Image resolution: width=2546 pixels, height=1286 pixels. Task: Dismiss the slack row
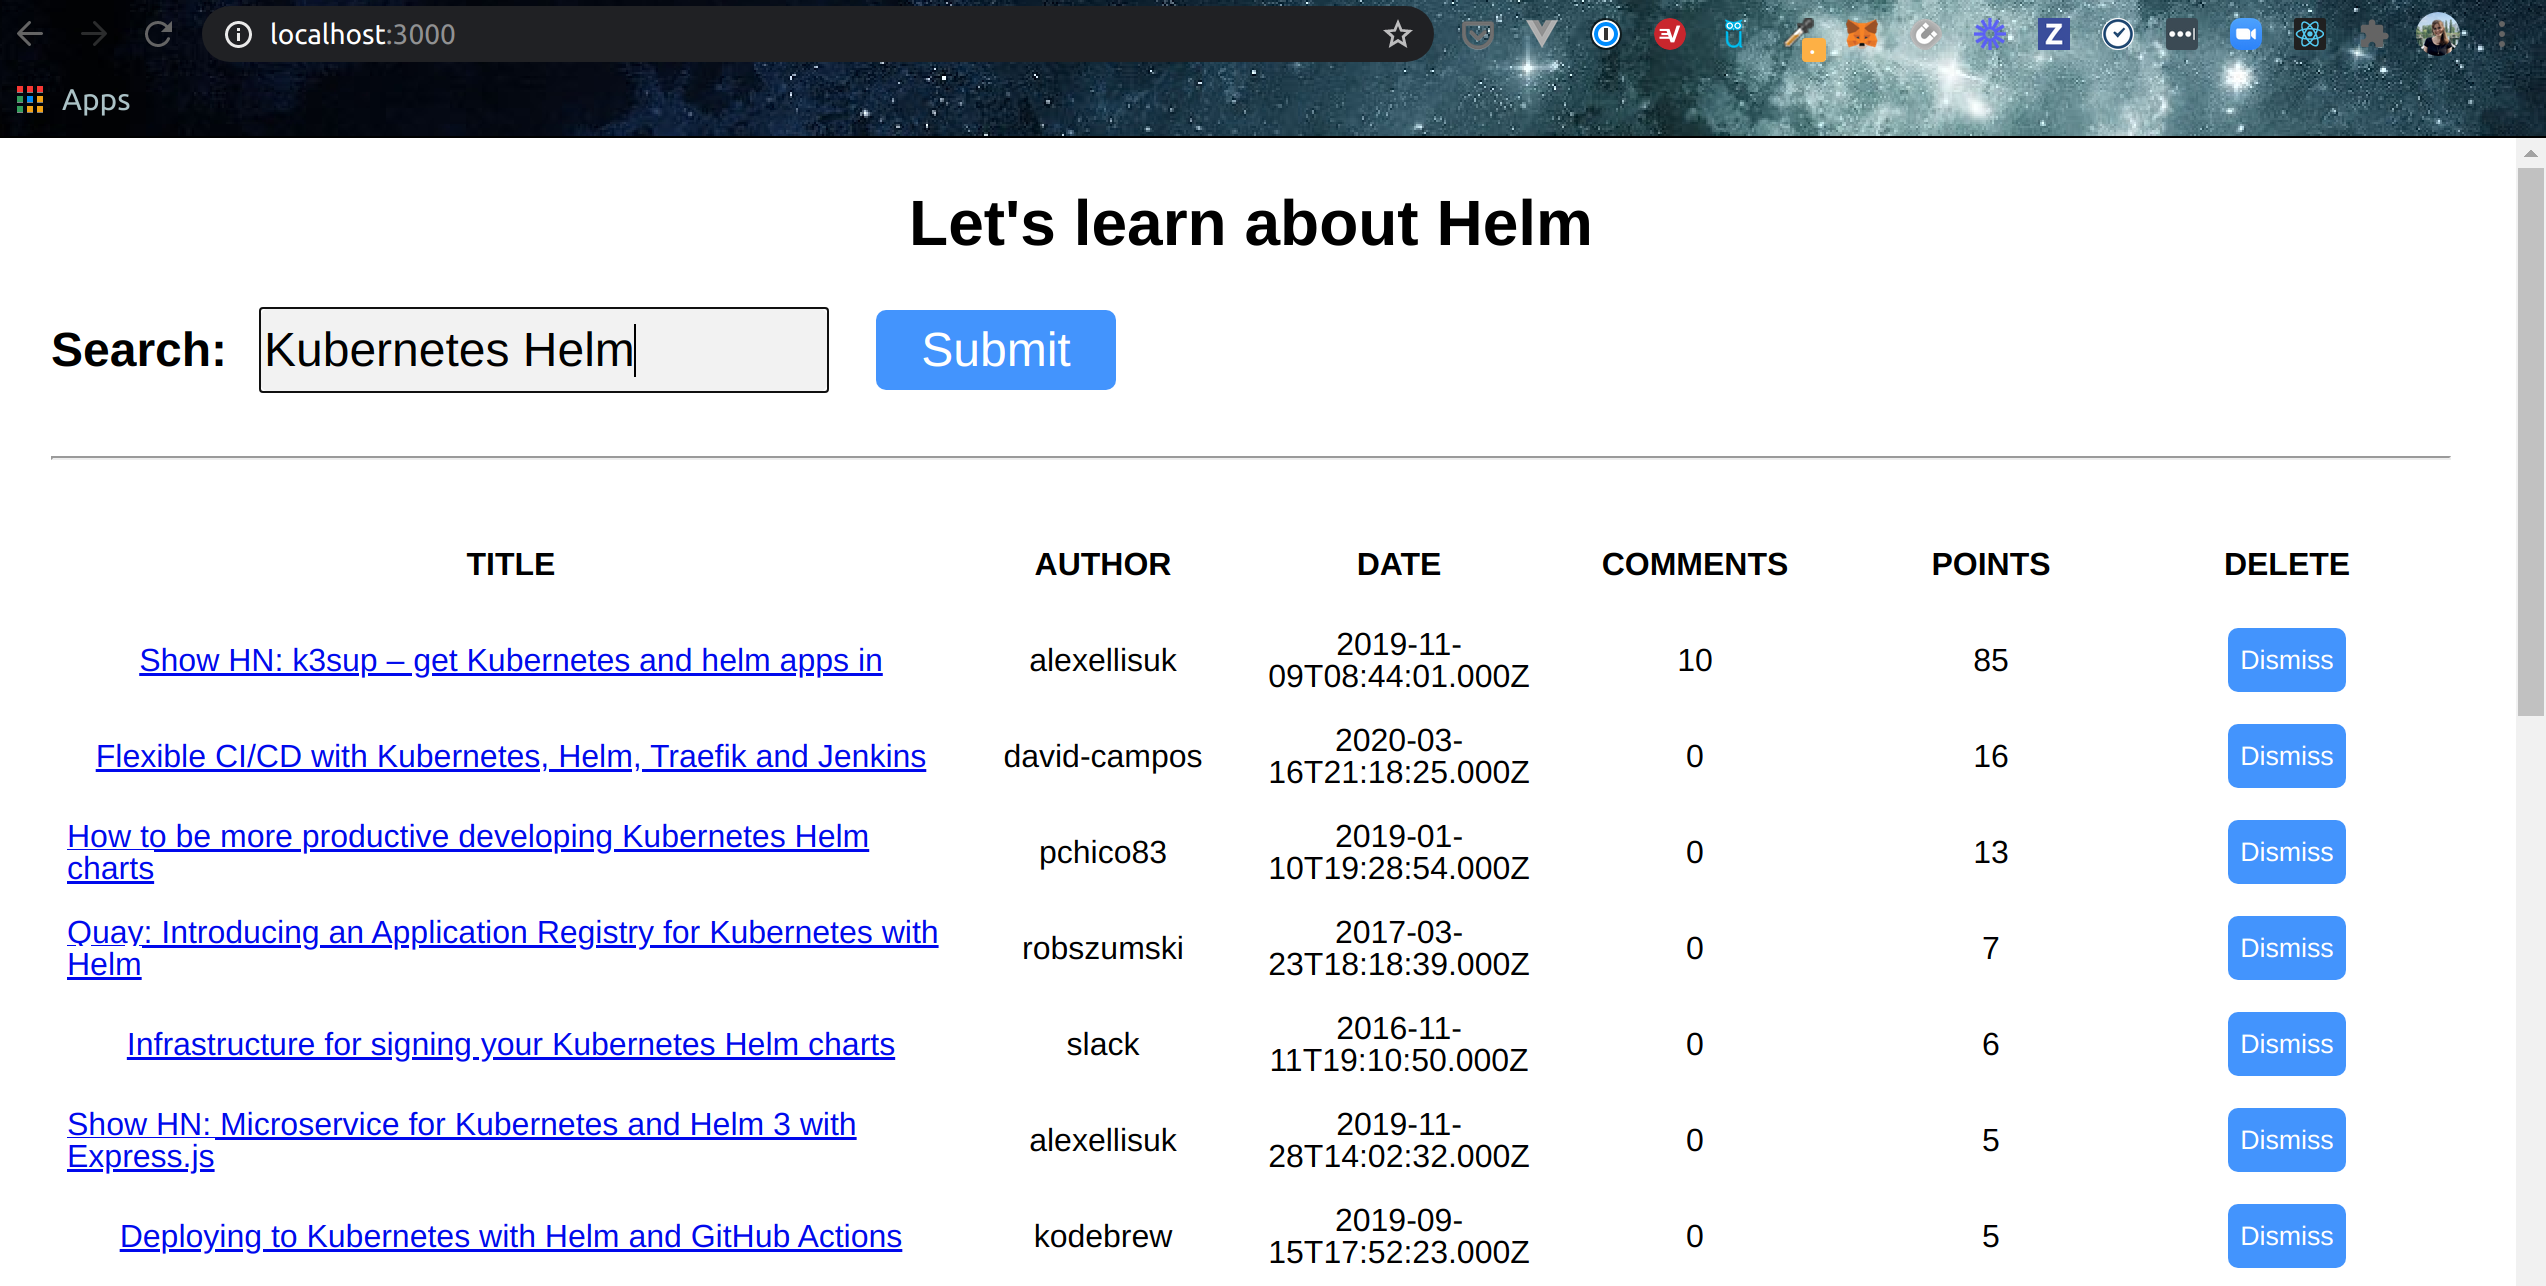click(x=2286, y=1044)
